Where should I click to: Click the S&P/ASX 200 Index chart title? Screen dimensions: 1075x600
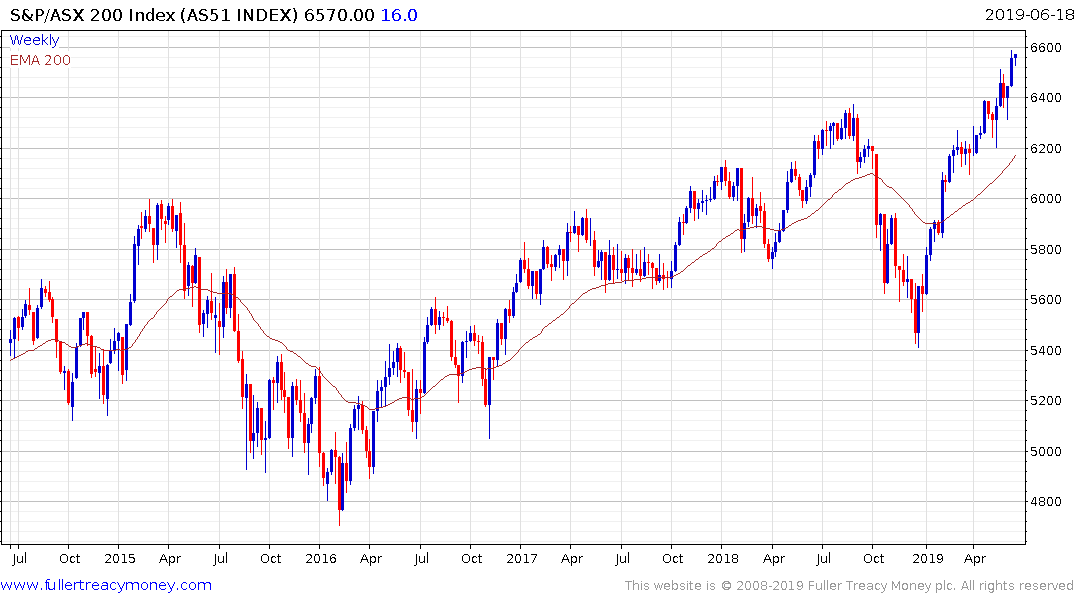[x=154, y=14]
